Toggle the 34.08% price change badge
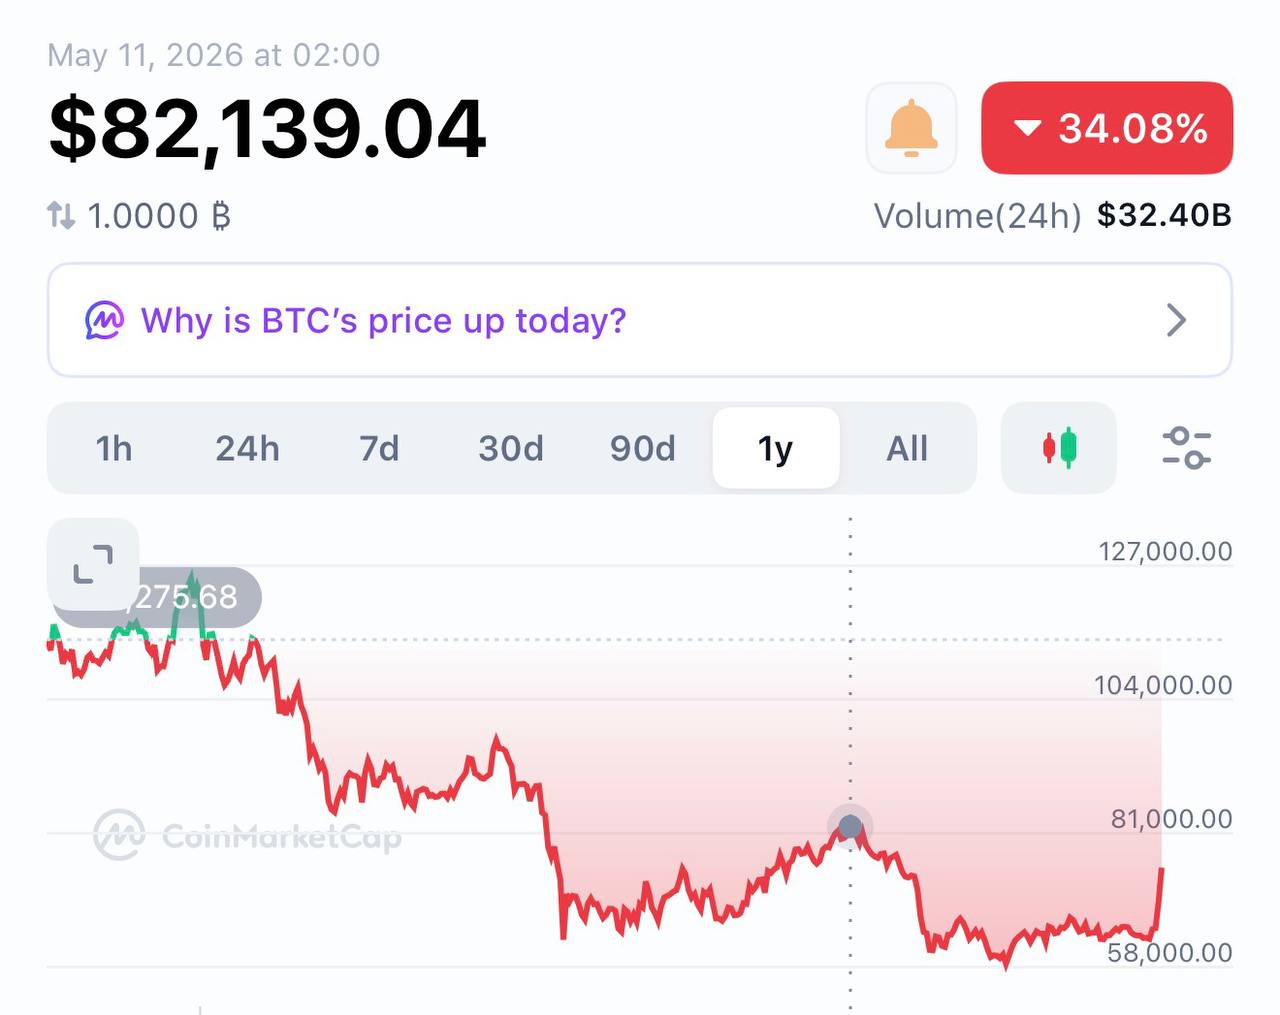The height and width of the screenshot is (1015, 1280). point(1107,128)
